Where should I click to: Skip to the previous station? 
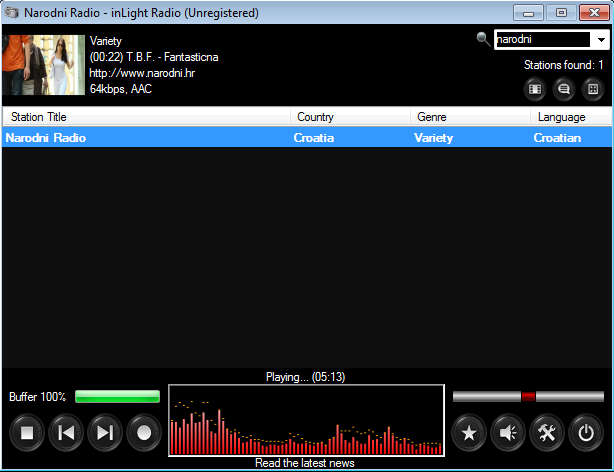(x=66, y=433)
